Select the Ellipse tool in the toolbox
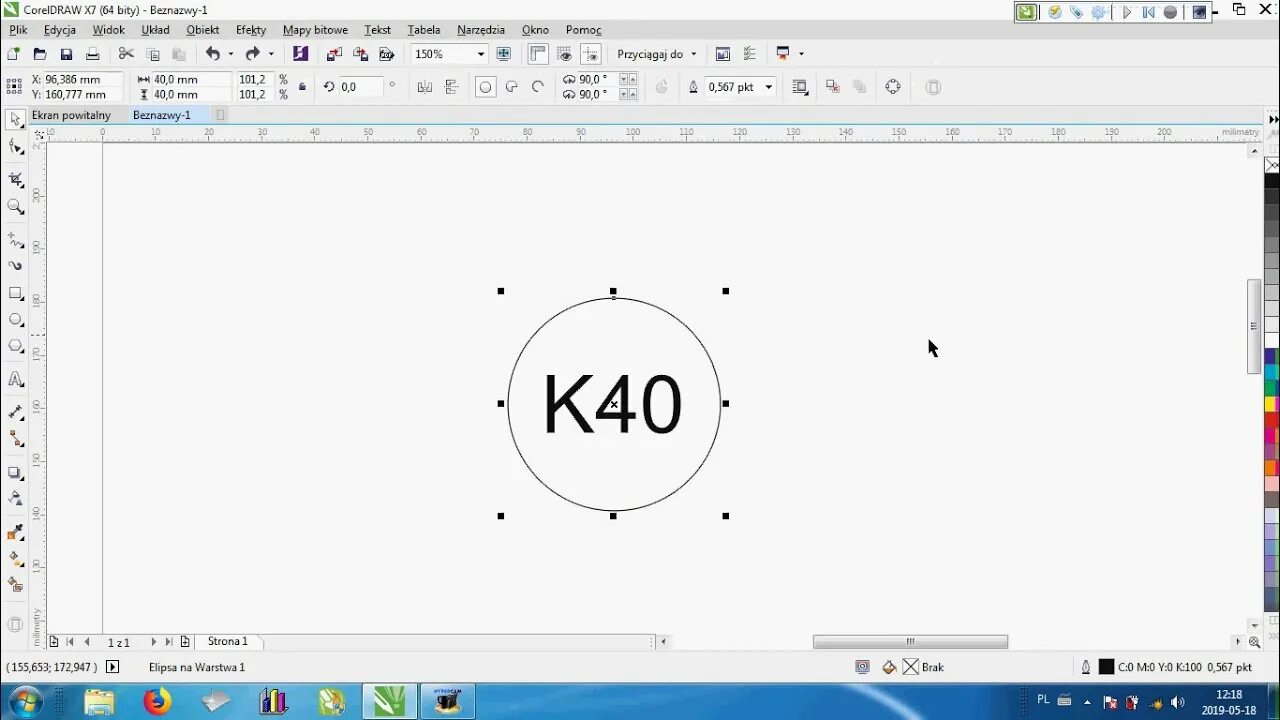 pos(14,320)
